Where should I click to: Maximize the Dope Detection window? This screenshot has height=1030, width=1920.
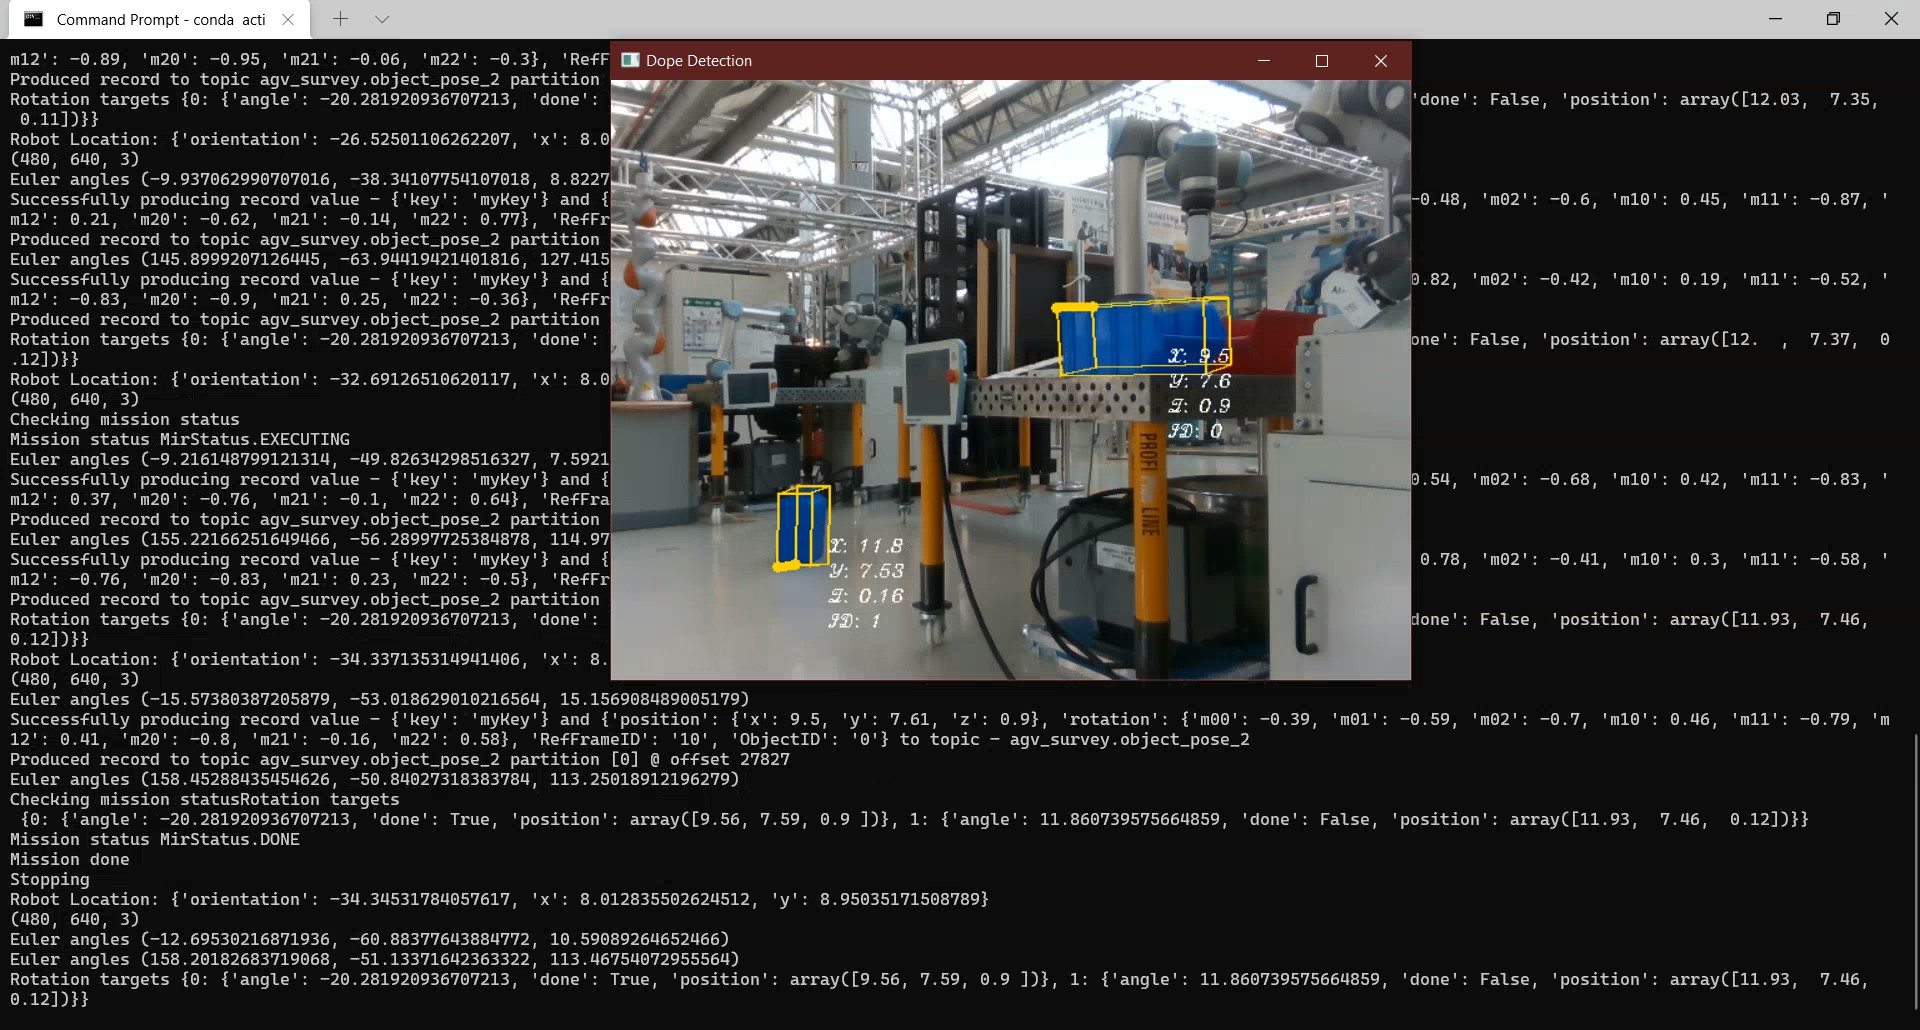[1322, 61]
